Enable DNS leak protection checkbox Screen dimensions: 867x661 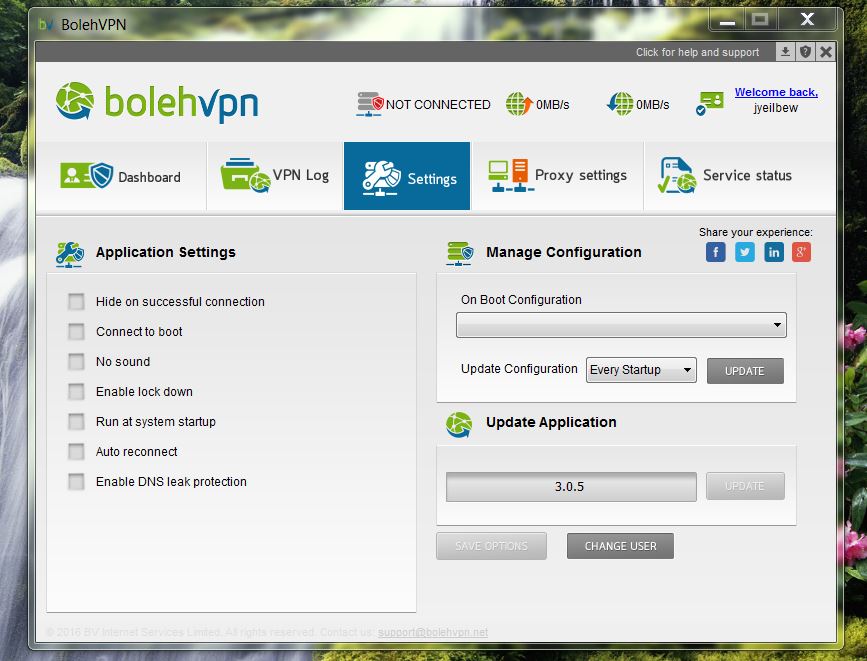pos(76,481)
